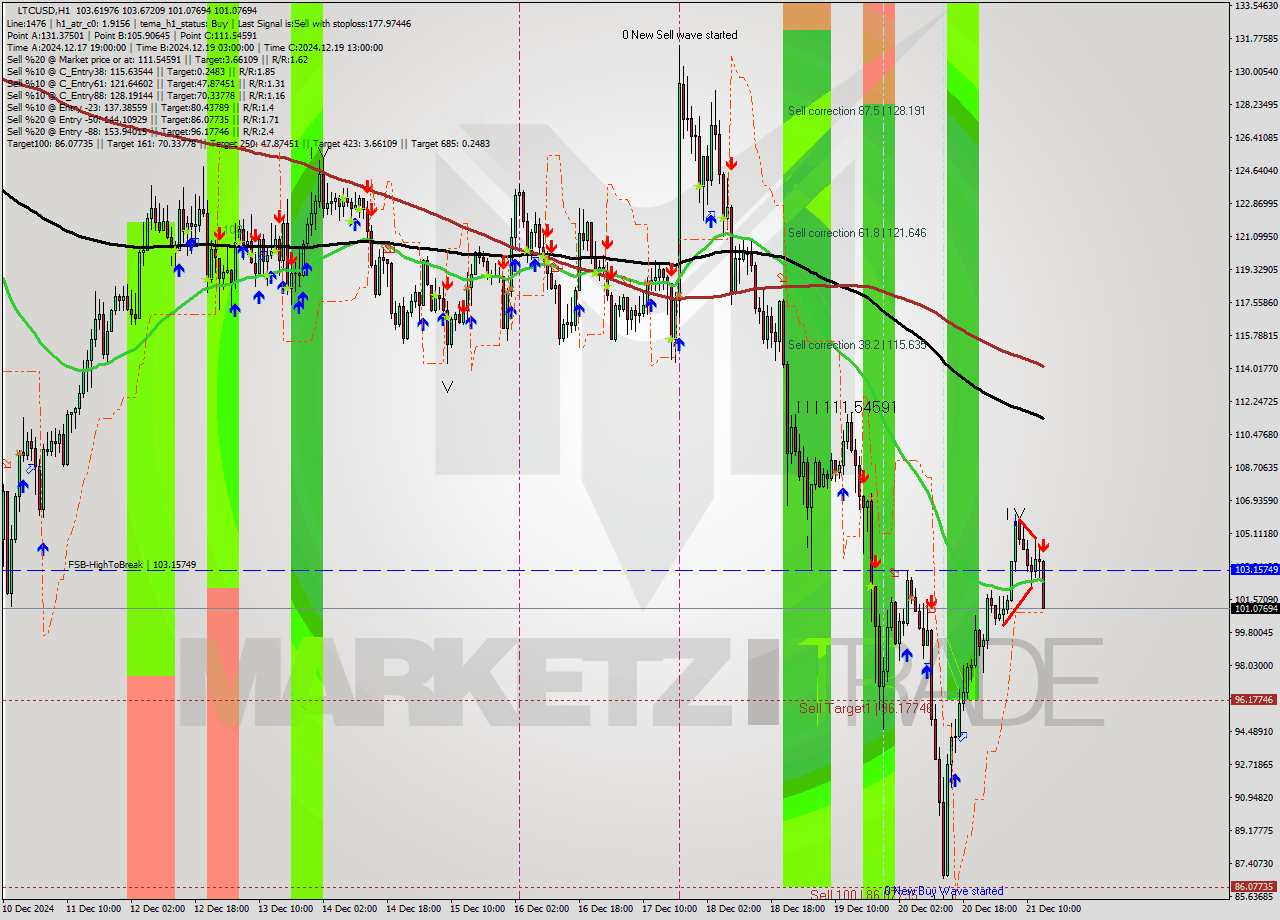This screenshot has height=920, width=1280.
Task: Click the 133.54630 price axis value
Action: [1255, 6]
